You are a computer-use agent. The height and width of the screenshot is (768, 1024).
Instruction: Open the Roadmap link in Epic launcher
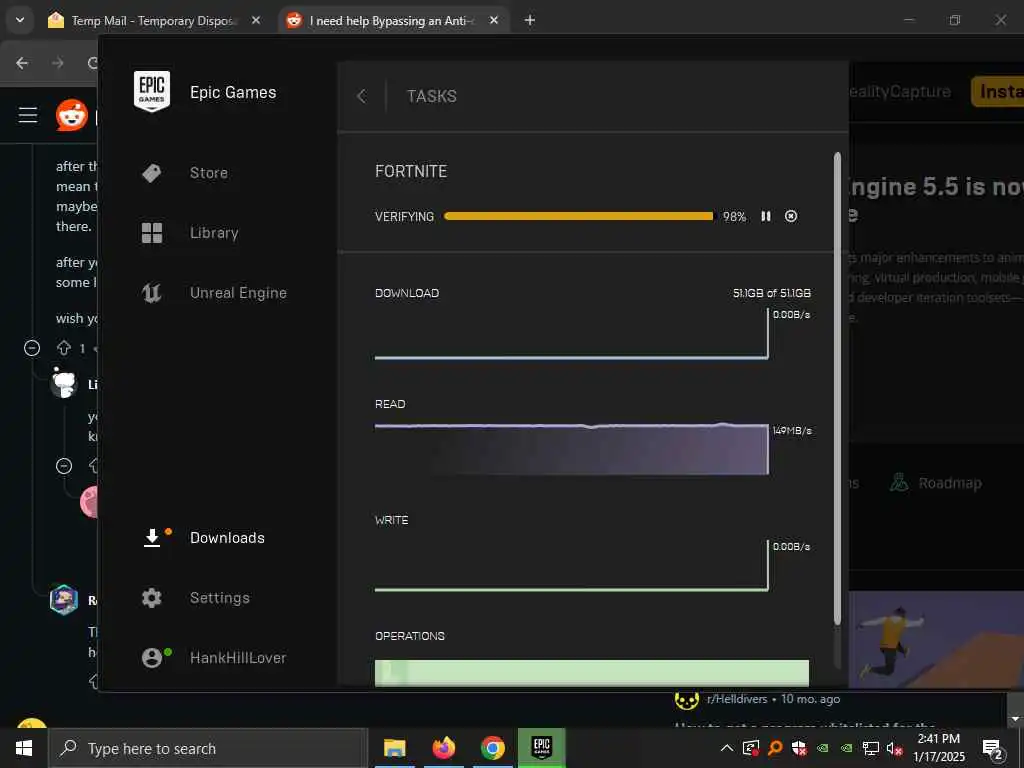[x=936, y=483]
